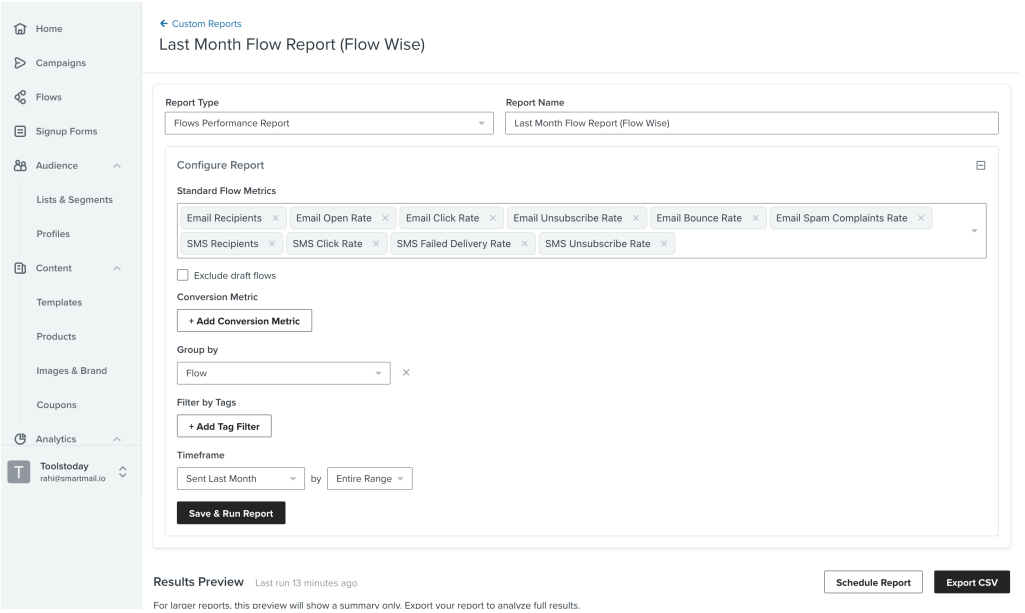Open Profiles under Audience
The width and height of the screenshot is (1025, 613).
click(53, 234)
